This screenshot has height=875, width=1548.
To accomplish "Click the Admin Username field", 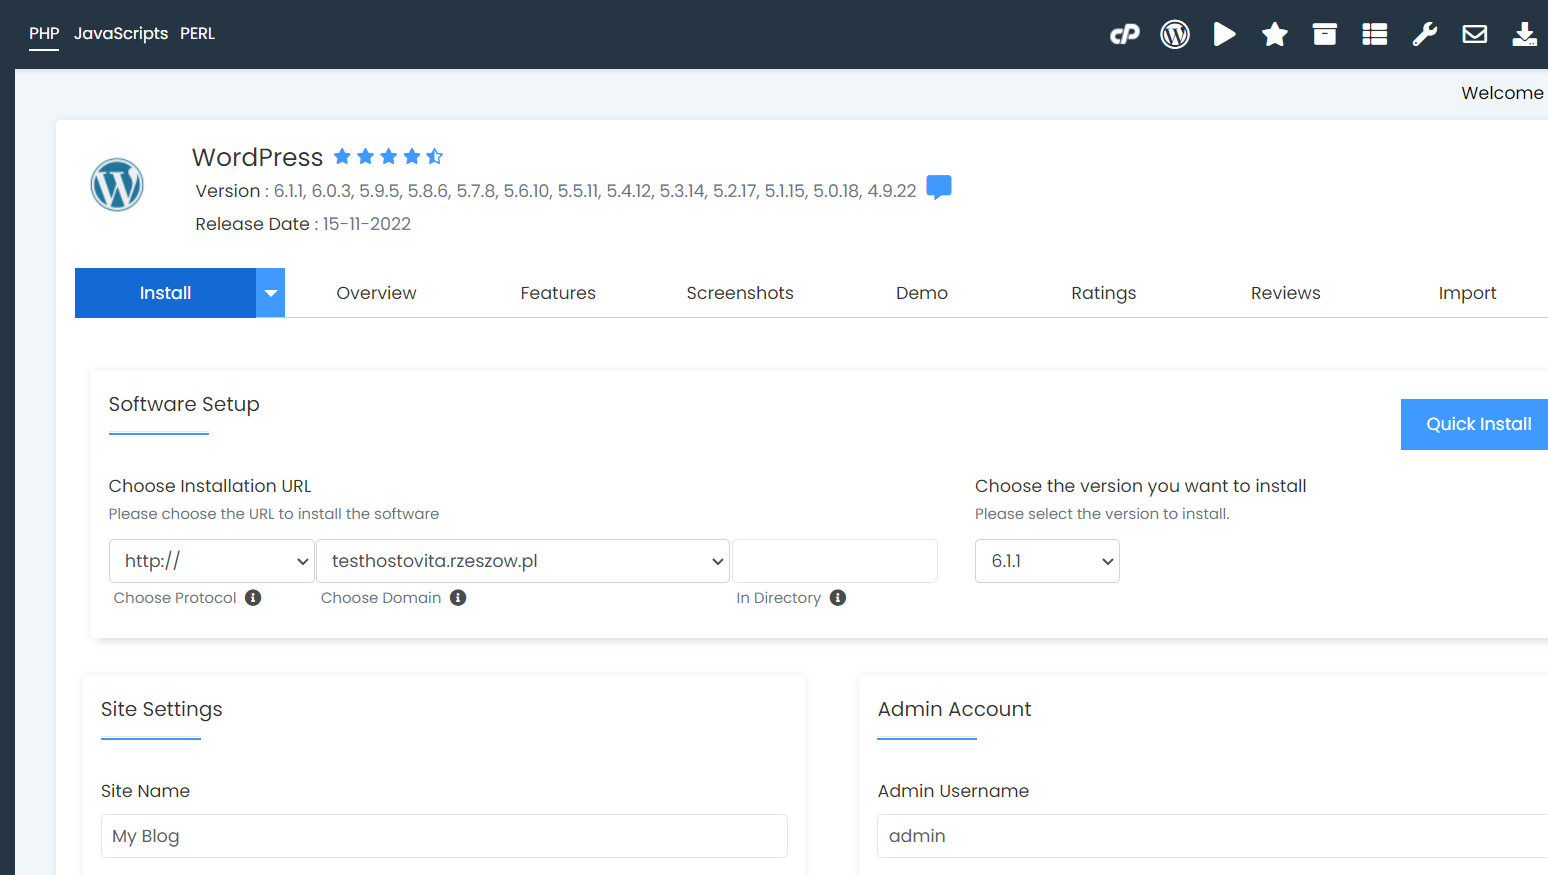I will click(1212, 836).
